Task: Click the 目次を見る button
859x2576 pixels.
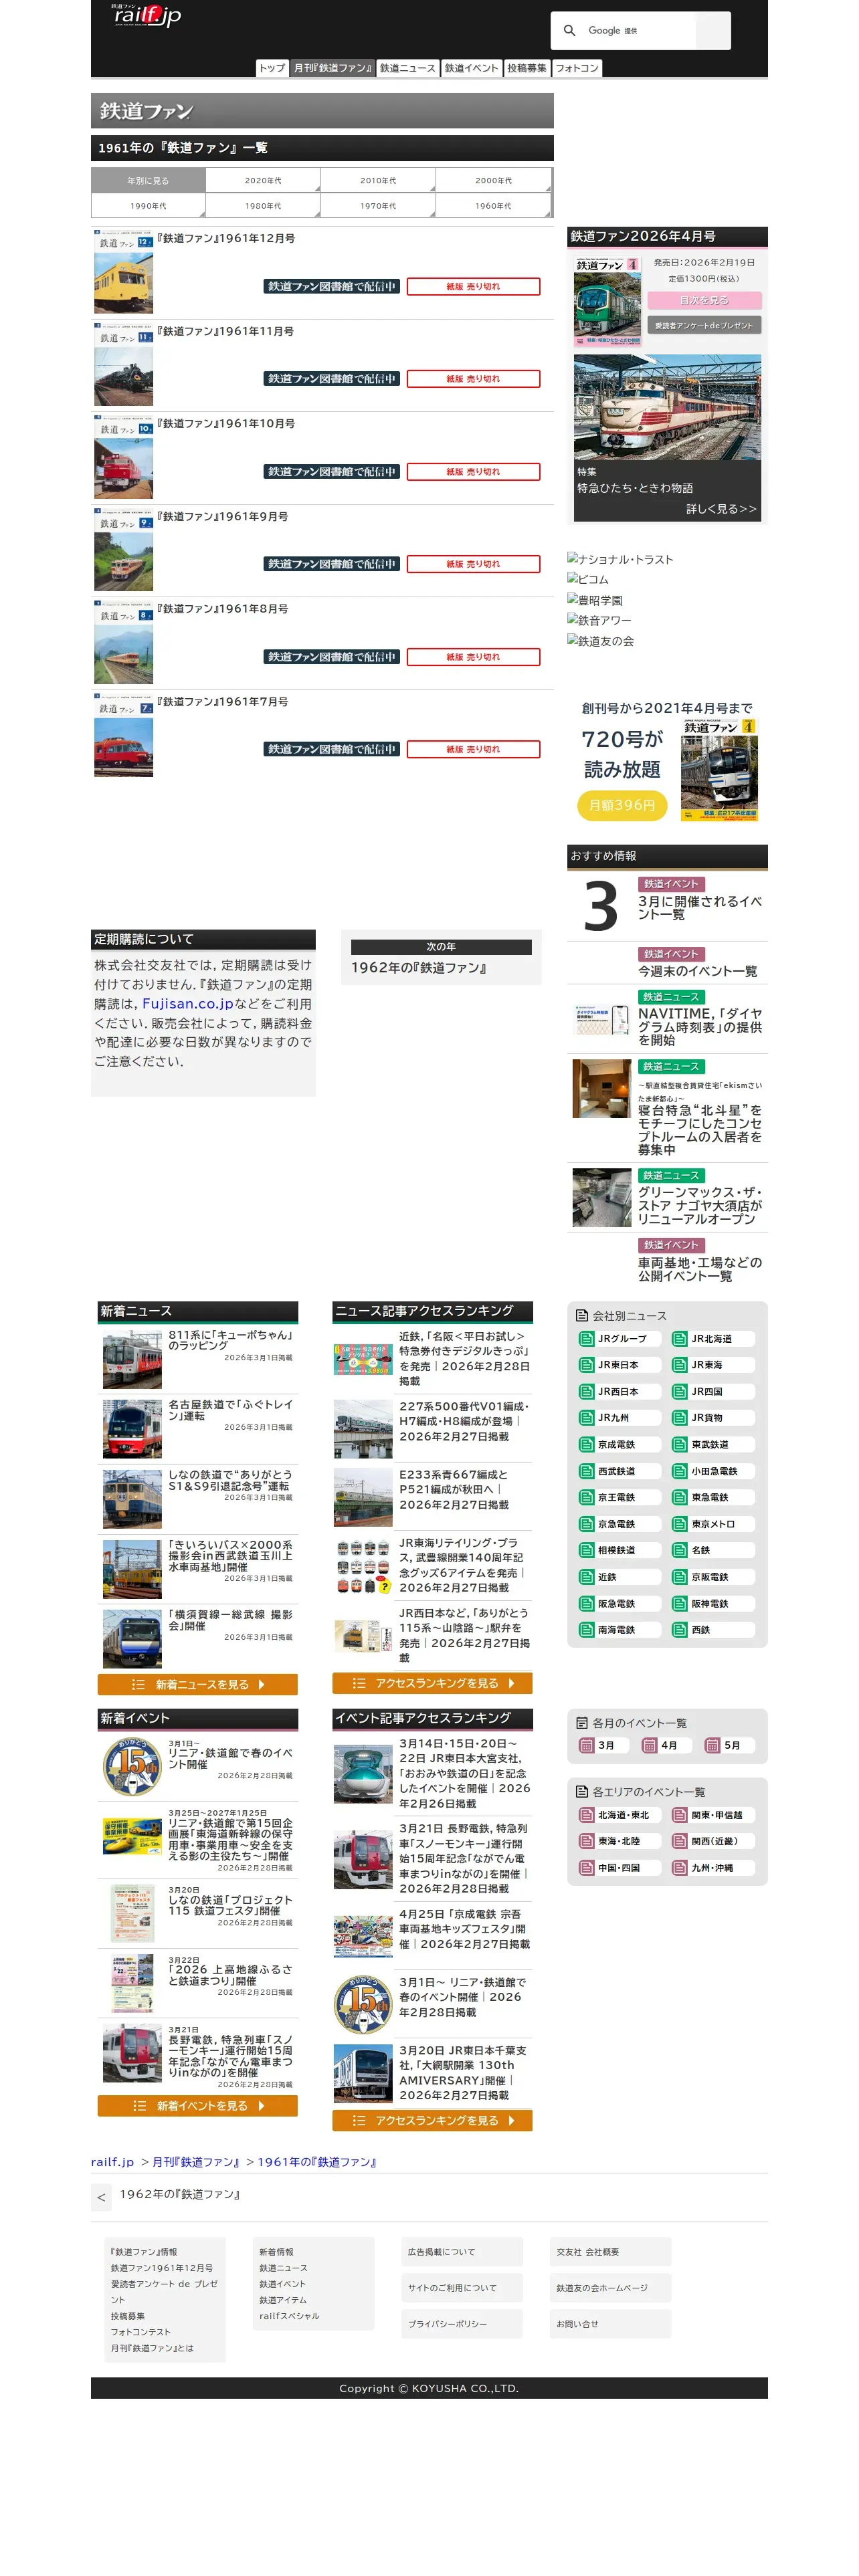Action: 704,300
